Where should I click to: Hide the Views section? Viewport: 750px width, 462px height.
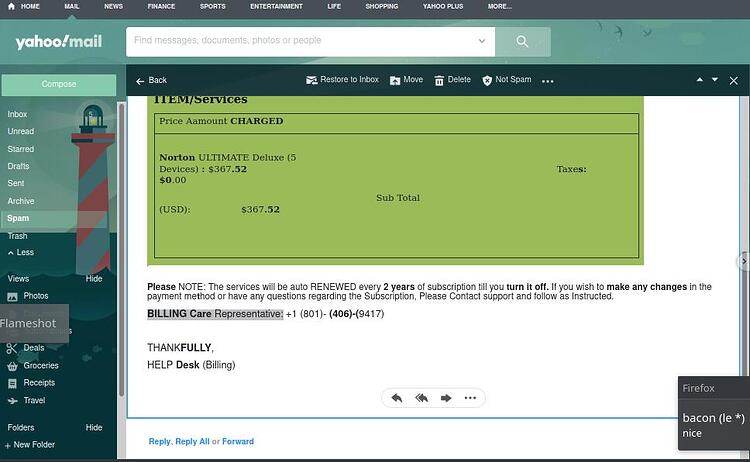click(94, 279)
